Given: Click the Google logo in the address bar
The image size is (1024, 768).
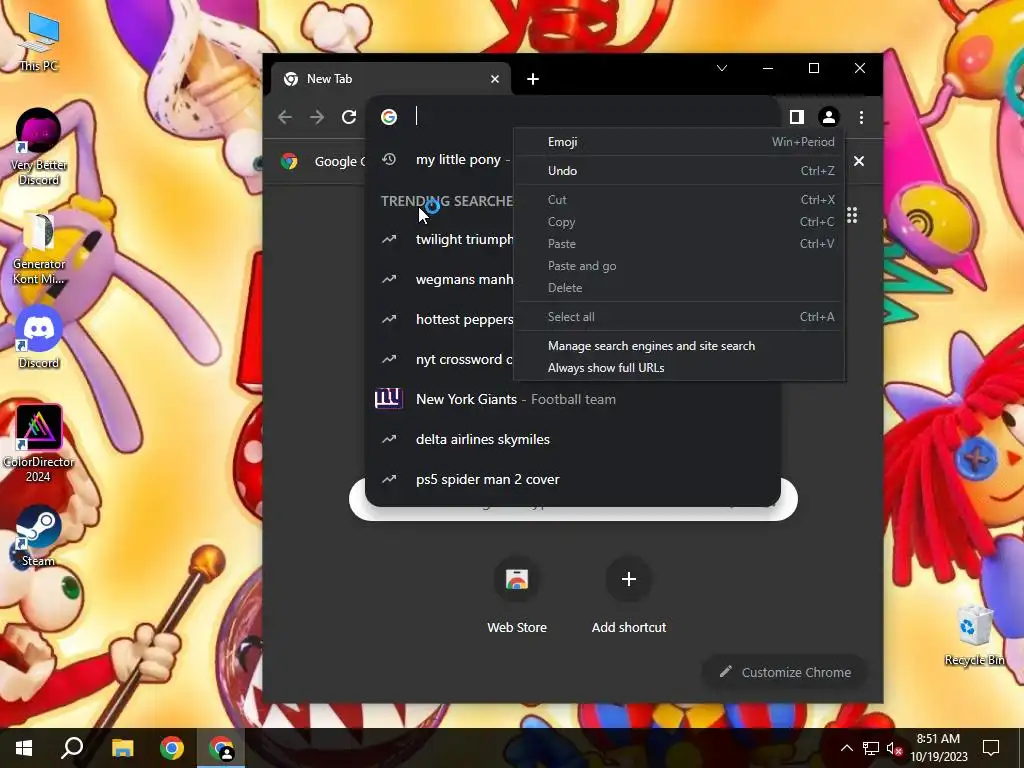Looking at the screenshot, I should tap(389, 117).
